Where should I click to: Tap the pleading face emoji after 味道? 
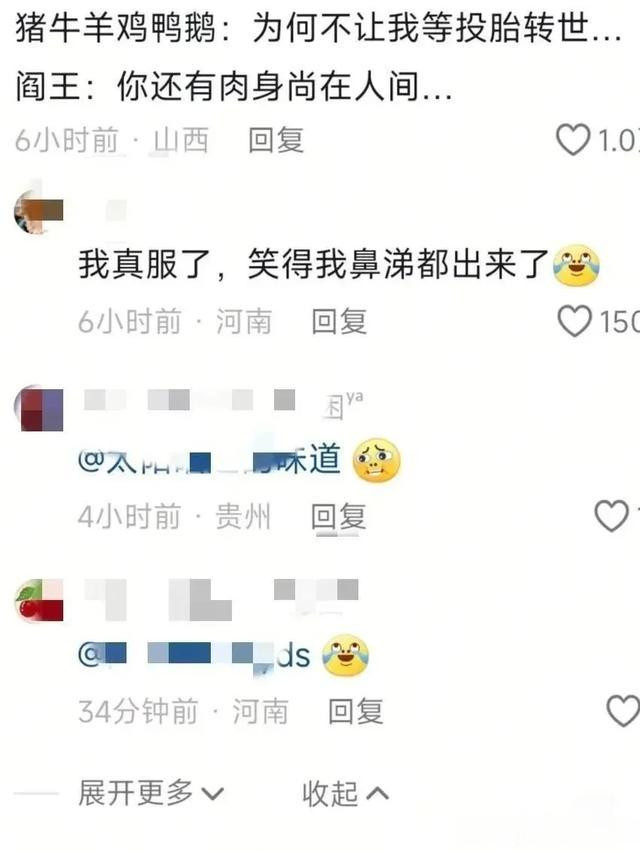click(377, 460)
